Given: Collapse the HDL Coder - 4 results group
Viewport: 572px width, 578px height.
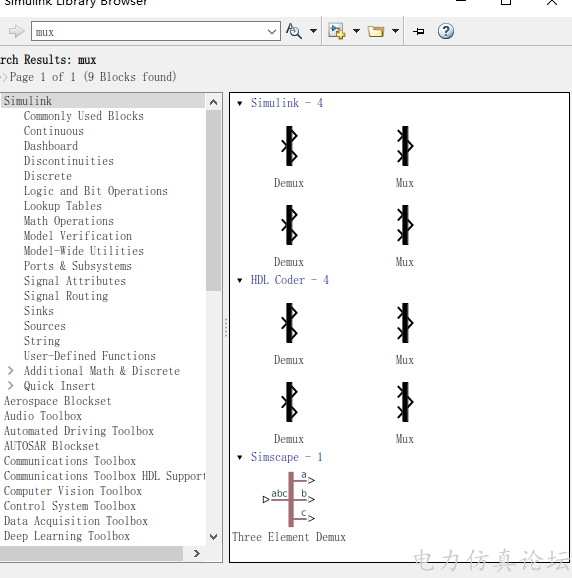Looking at the screenshot, I should click(240, 281).
